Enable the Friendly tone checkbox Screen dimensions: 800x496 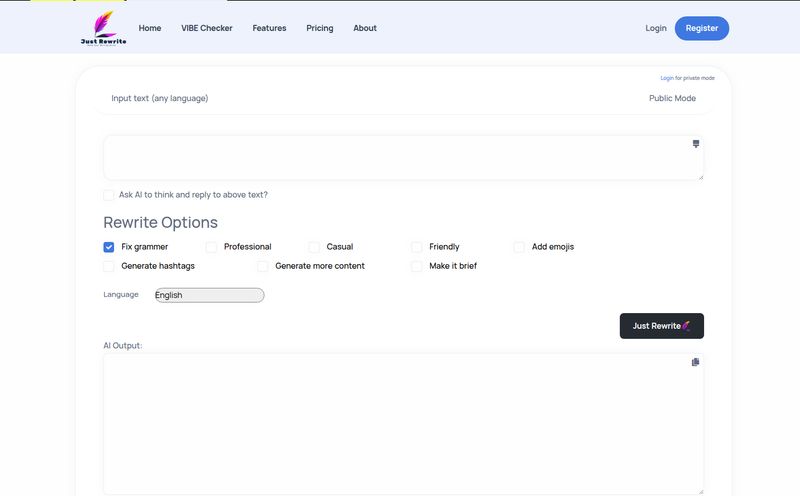(416, 247)
